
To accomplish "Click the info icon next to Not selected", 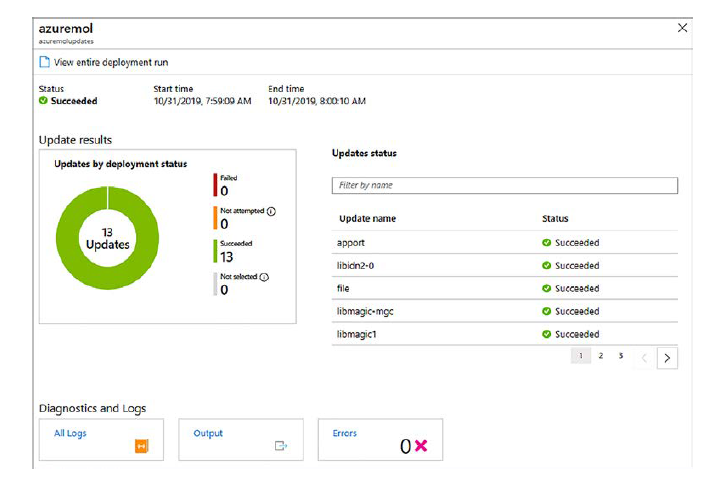I will (265, 277).
